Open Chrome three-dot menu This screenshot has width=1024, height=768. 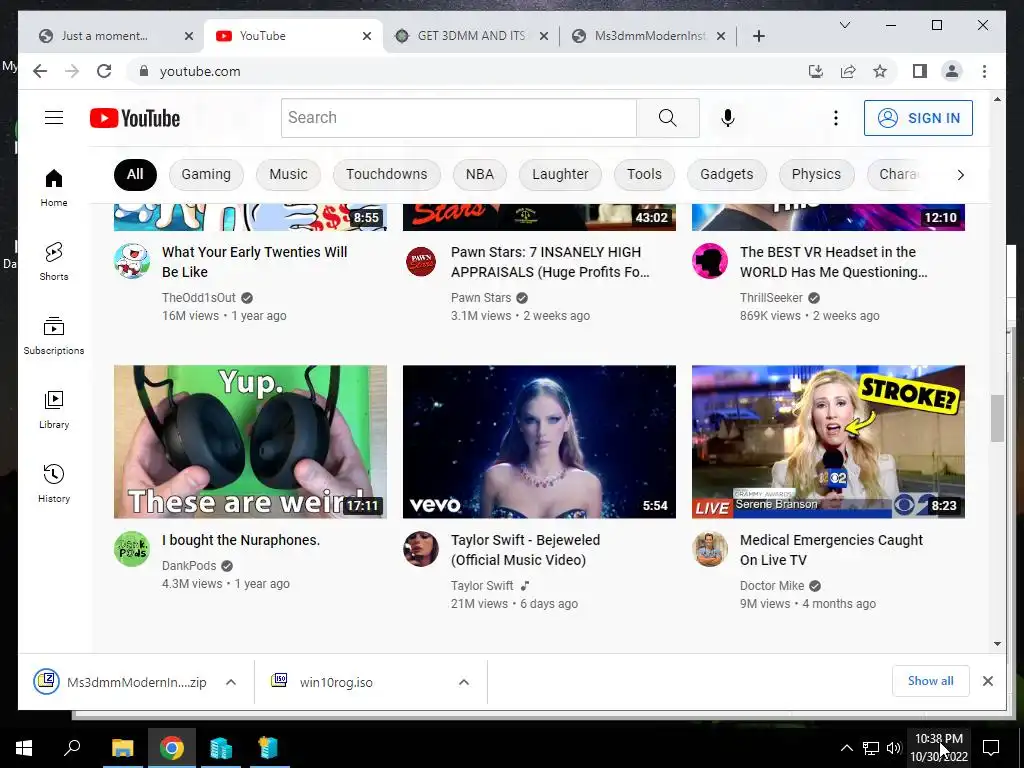tap(984, 71)
